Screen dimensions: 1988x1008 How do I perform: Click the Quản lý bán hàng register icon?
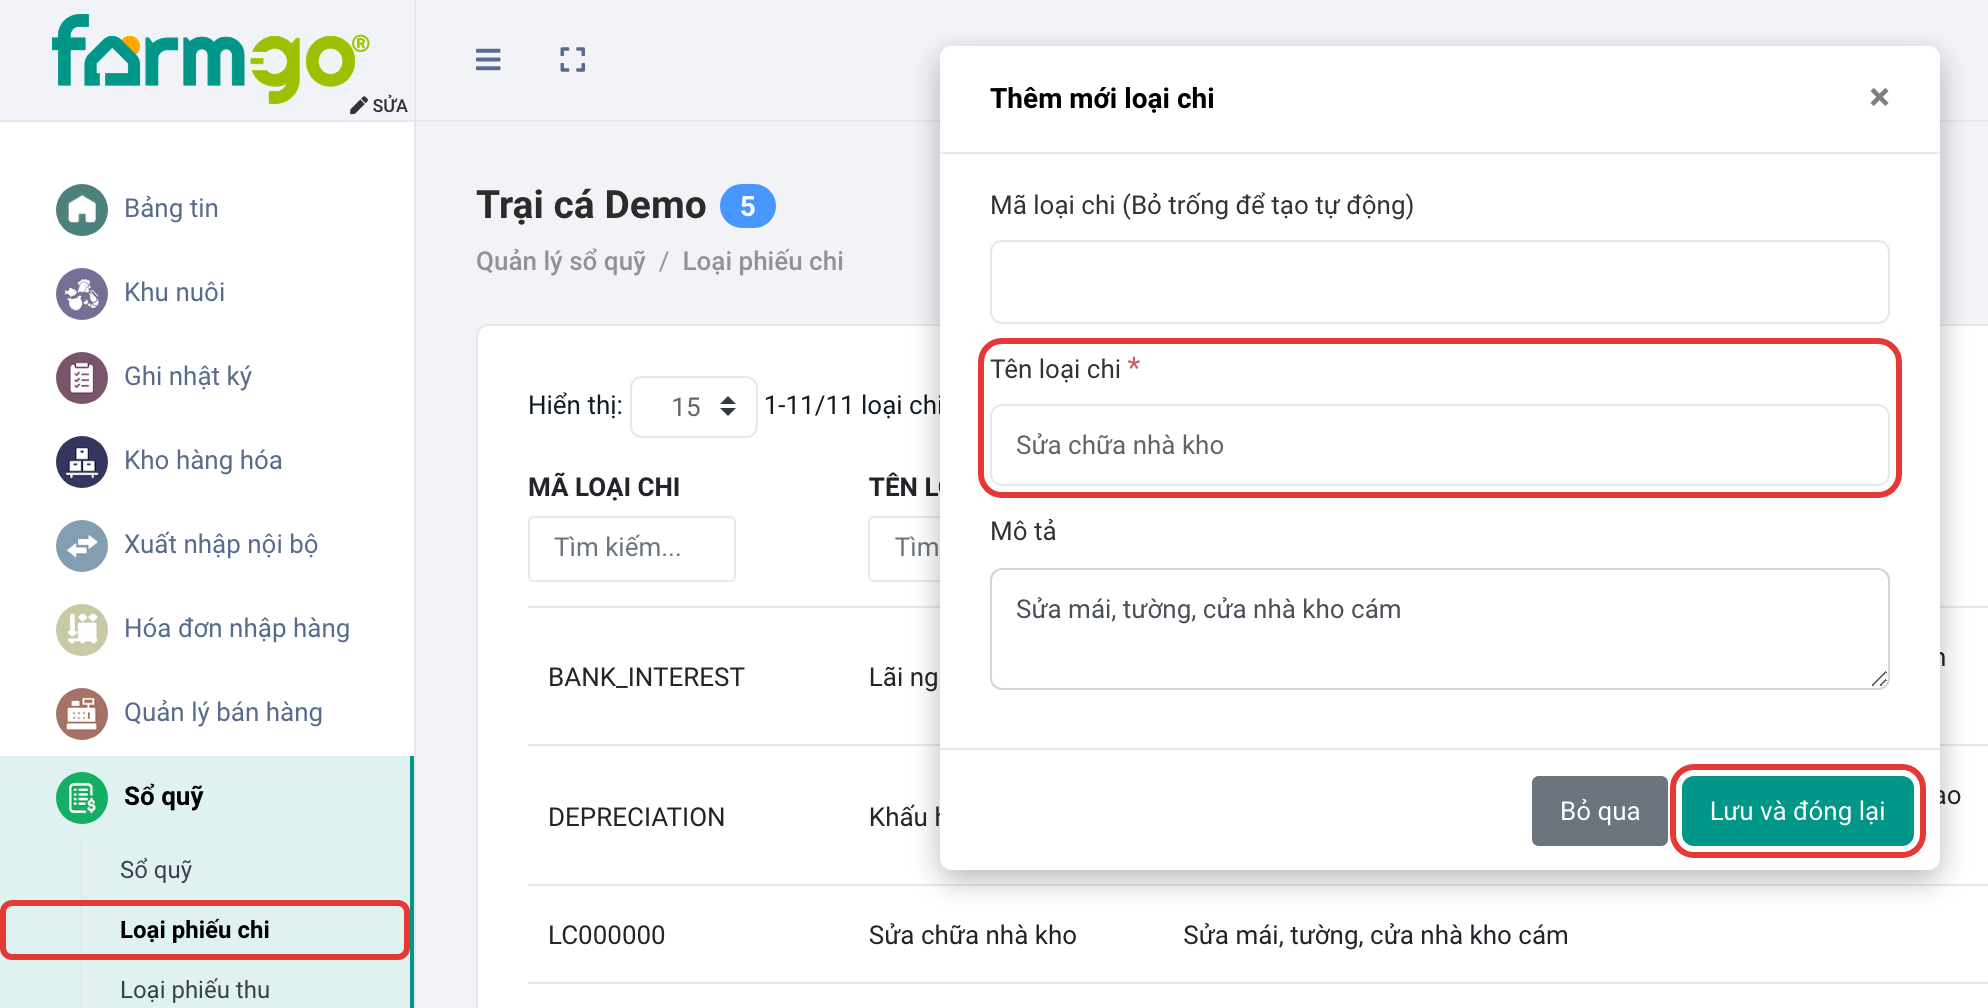(82, 713)
